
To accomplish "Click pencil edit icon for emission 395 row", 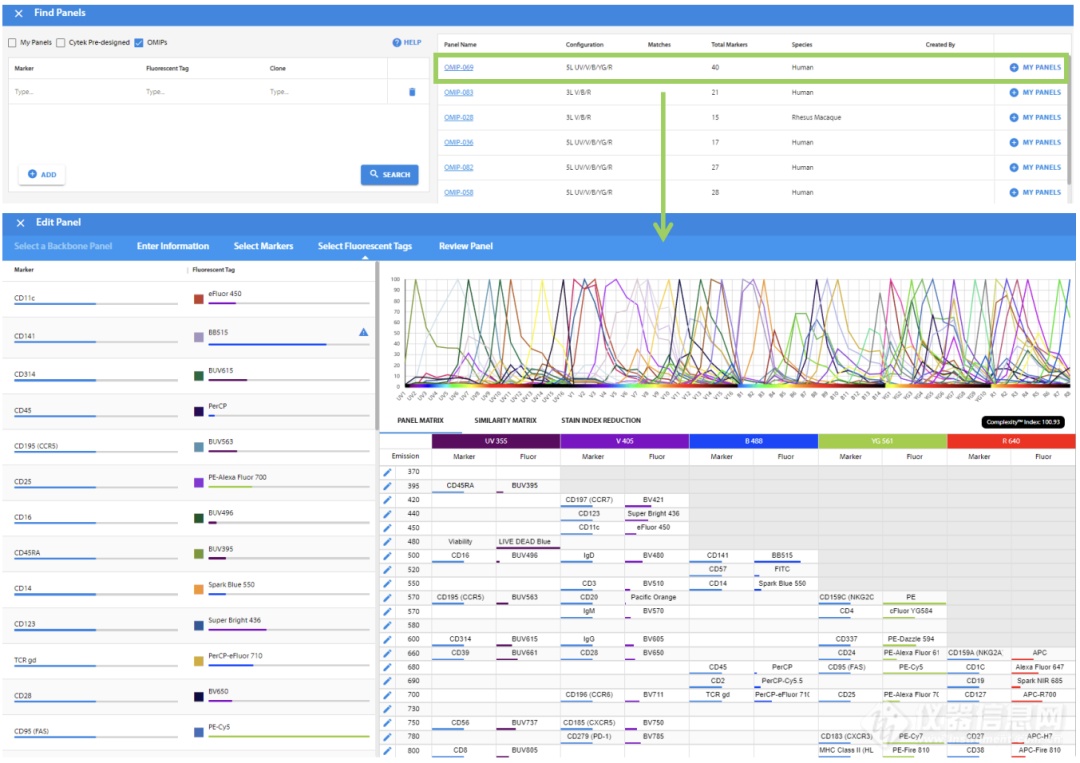I will pos(387,486).
